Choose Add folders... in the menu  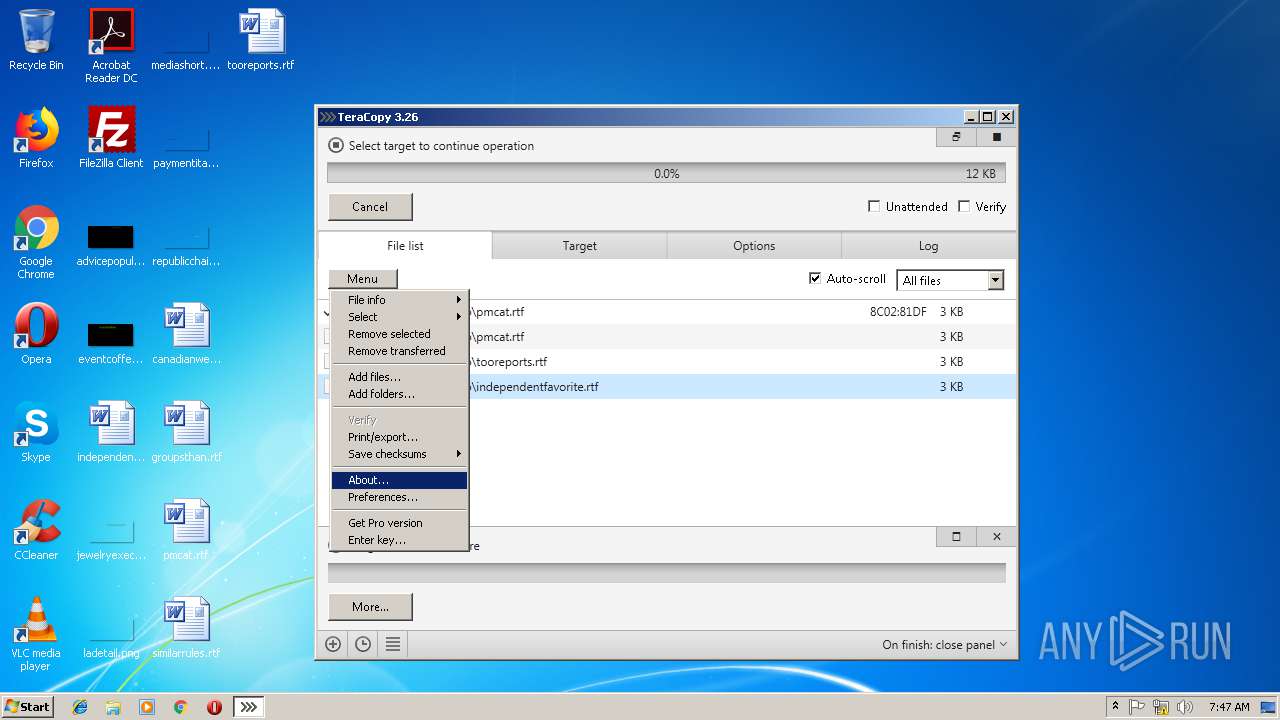(399, 394)
